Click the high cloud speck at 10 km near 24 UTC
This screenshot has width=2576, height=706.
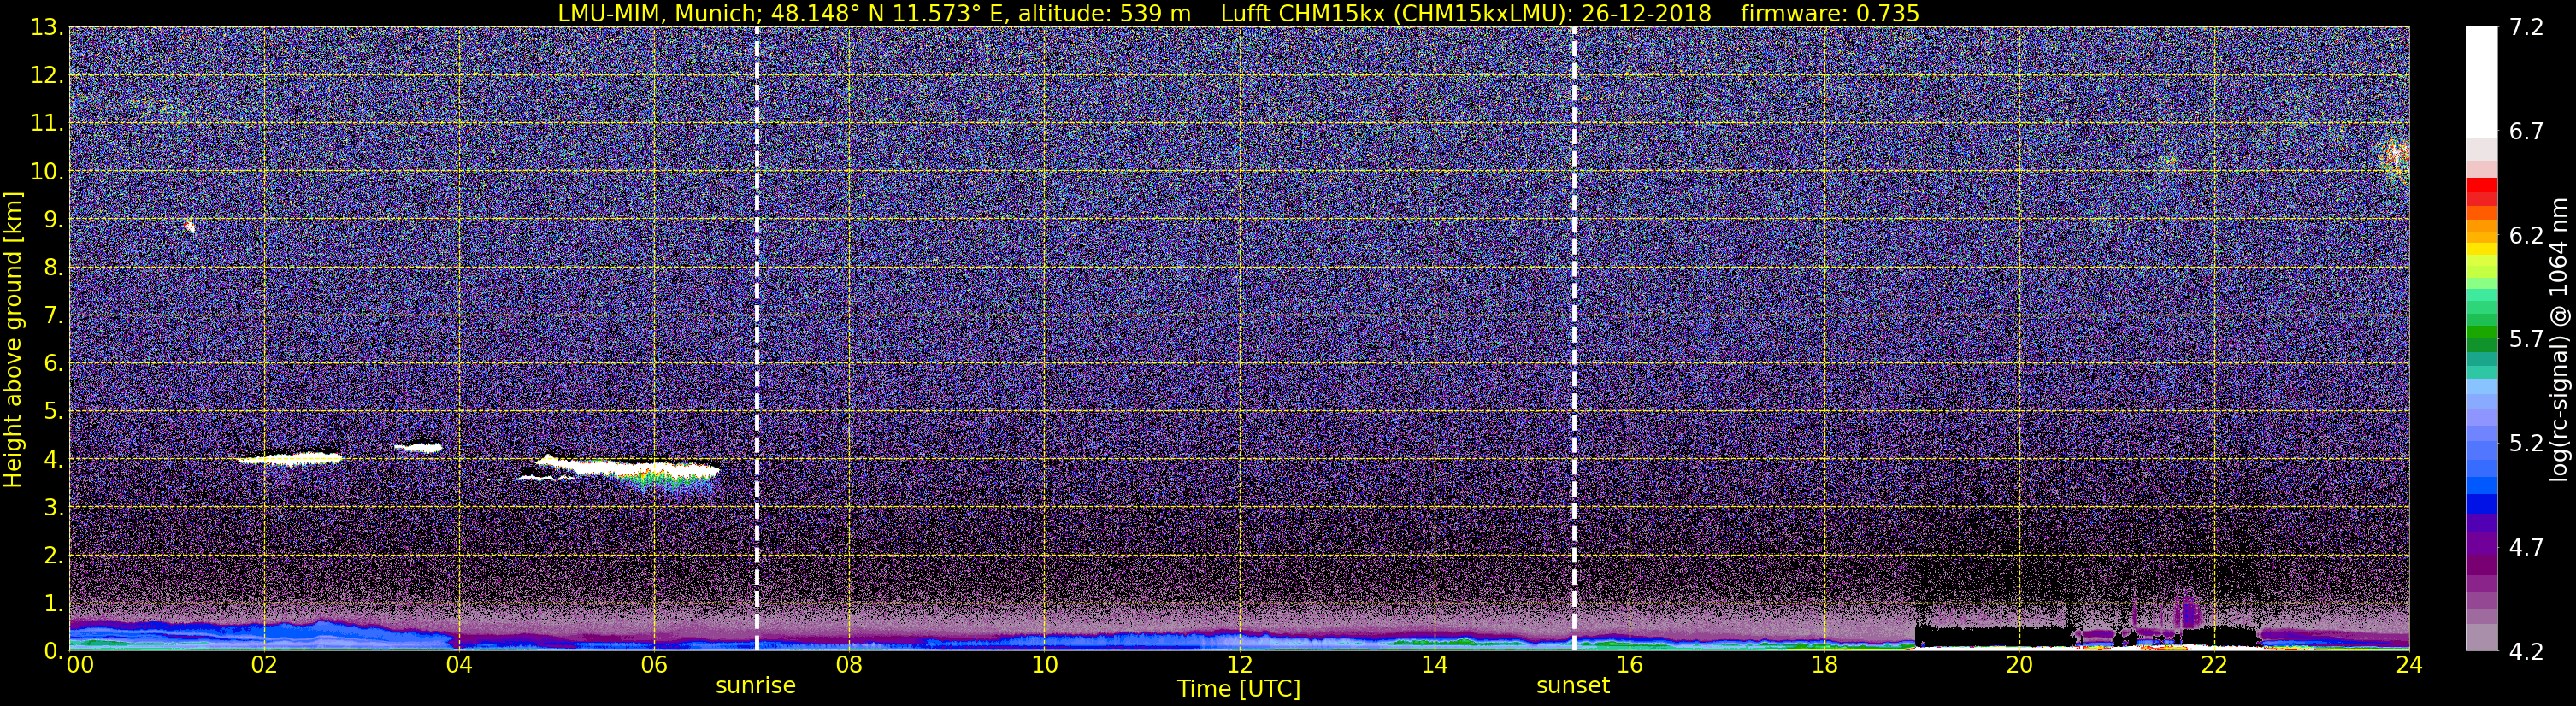tap(2397, 158)
